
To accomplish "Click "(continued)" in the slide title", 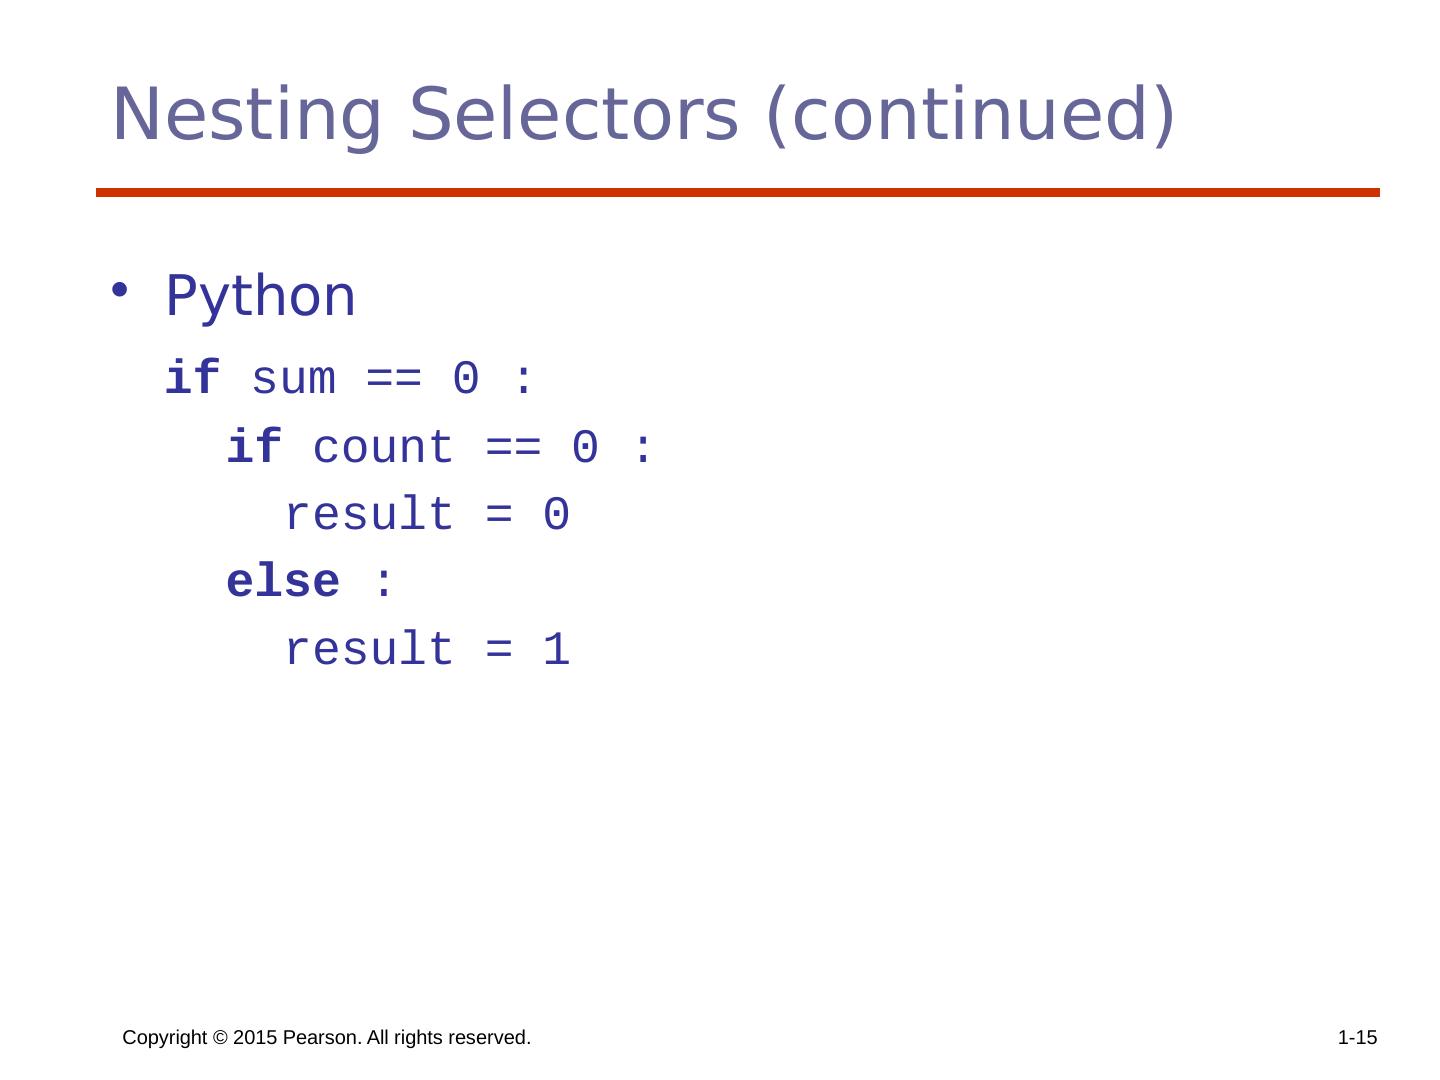I will coord(969,114).
